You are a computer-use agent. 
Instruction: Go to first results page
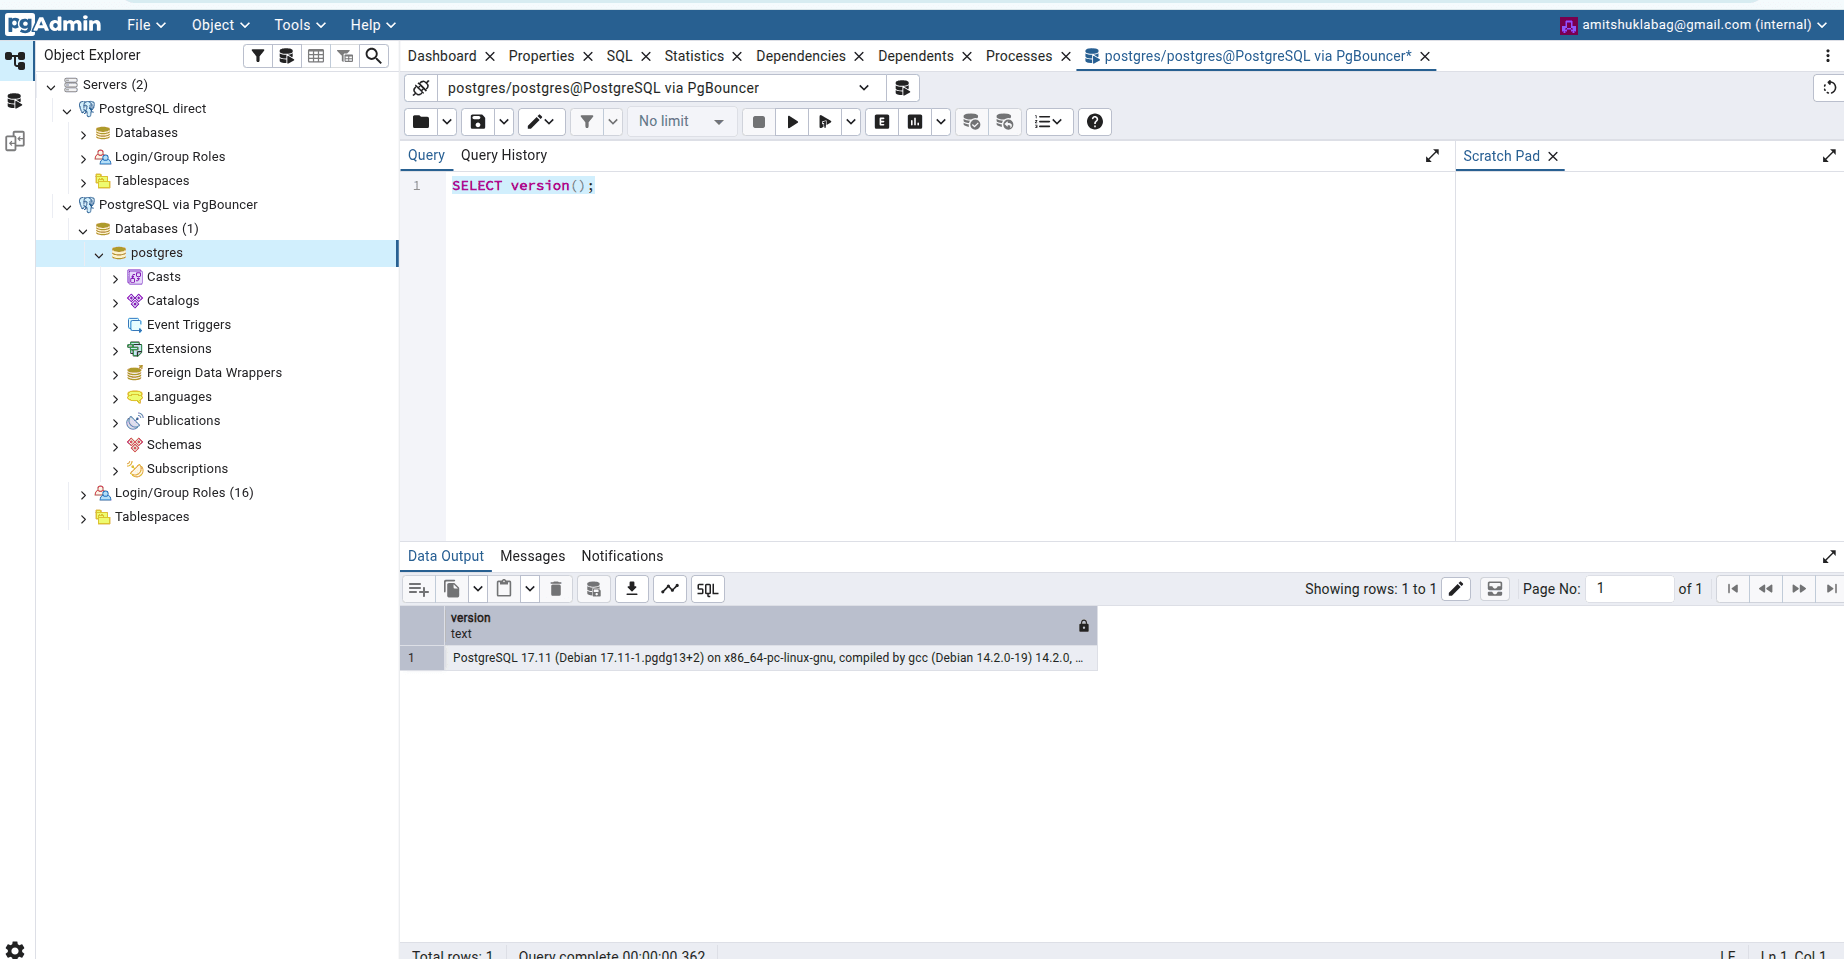click(x=1733, y=589)
